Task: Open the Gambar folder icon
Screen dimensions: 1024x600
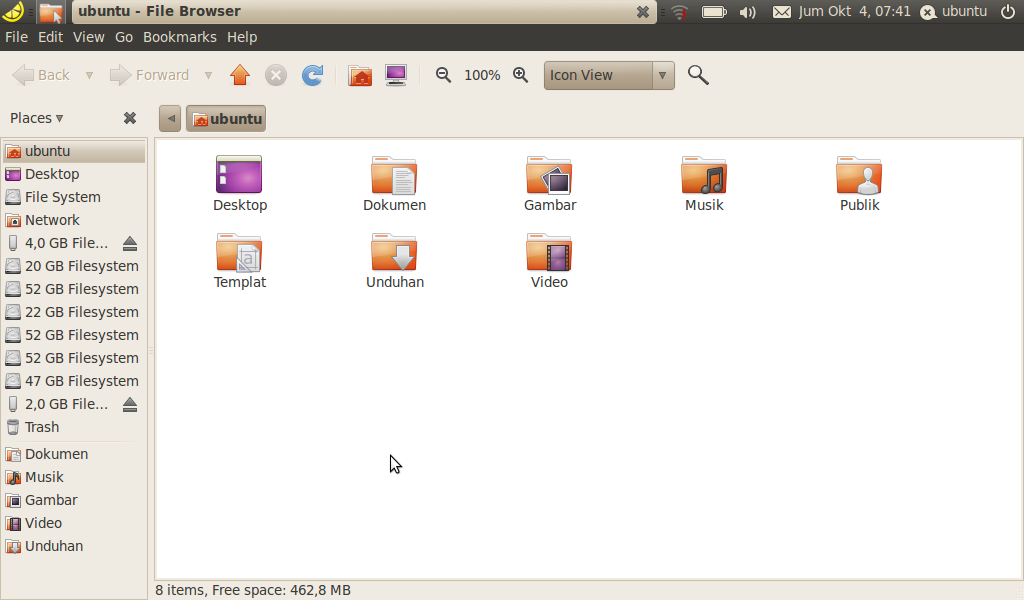Action: (549, 174)
